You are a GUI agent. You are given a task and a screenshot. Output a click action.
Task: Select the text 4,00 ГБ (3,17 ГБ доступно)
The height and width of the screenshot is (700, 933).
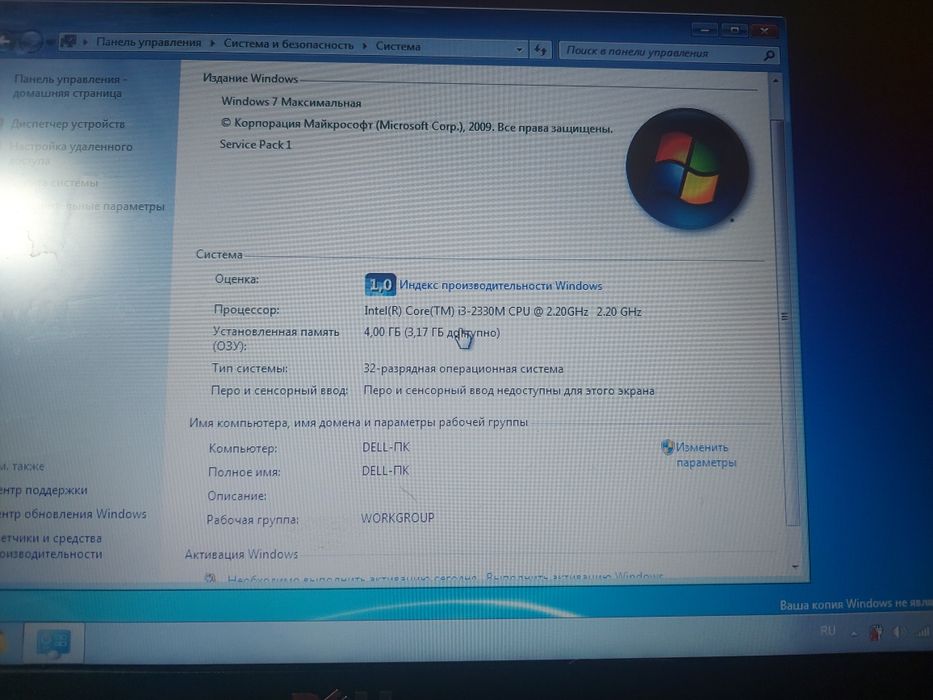point(431,332)
